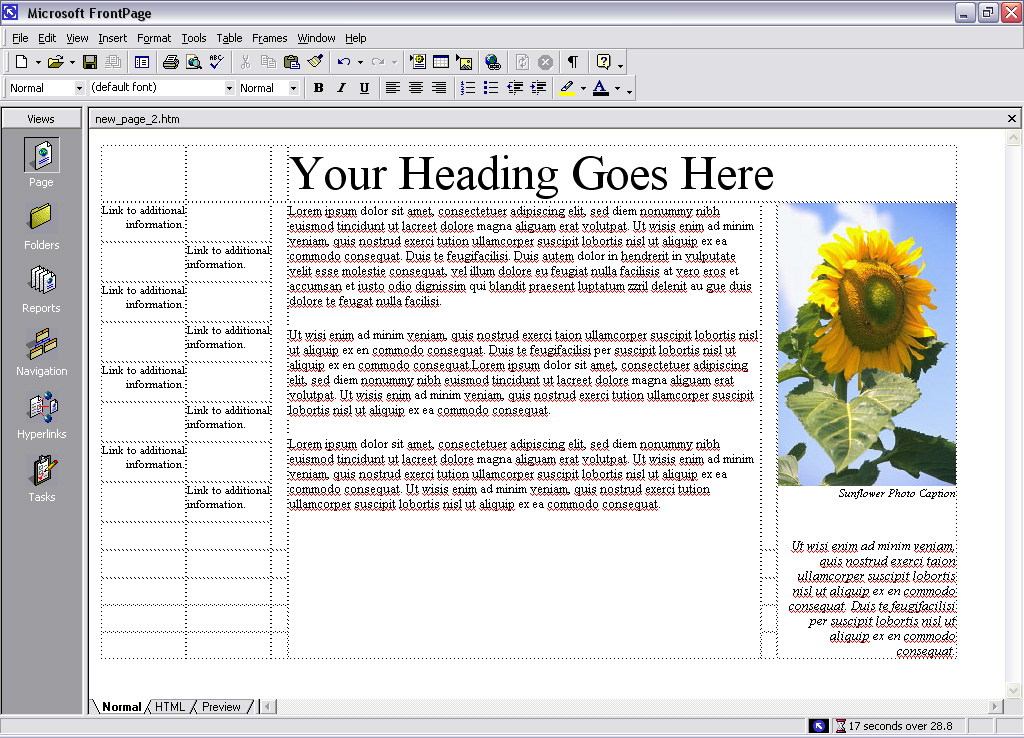
Task: Click the sunflower photo in the page
Action: point(866,343)
